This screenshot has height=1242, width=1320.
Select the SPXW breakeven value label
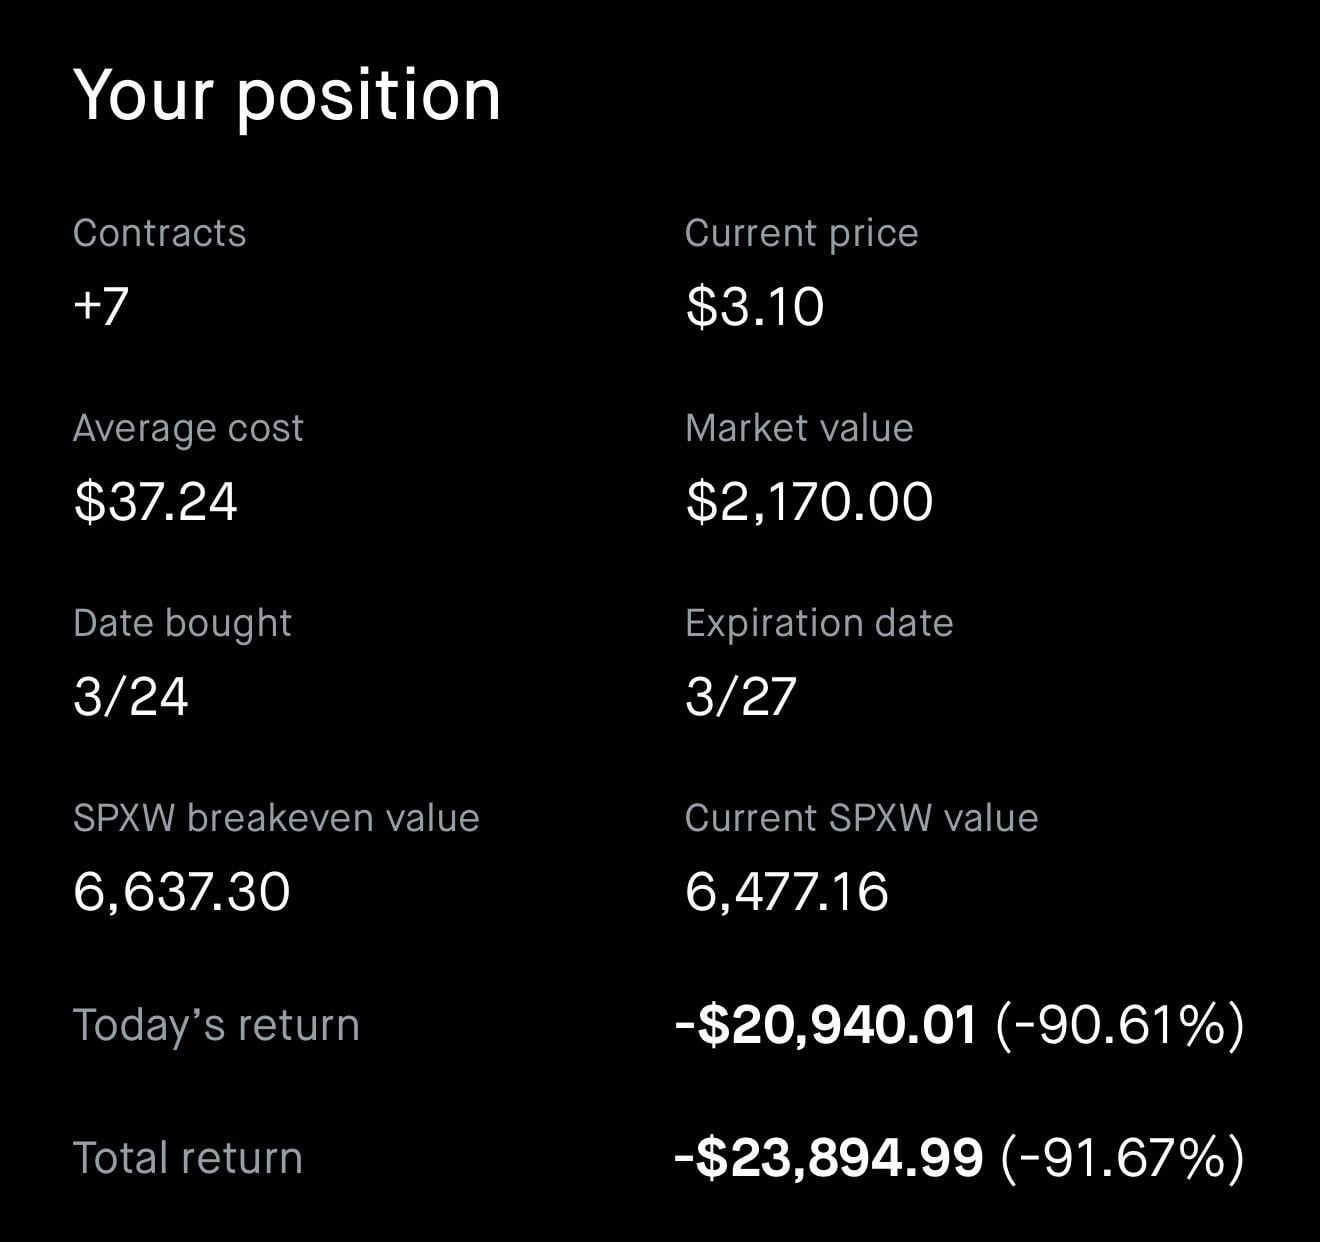coord(276,818)
